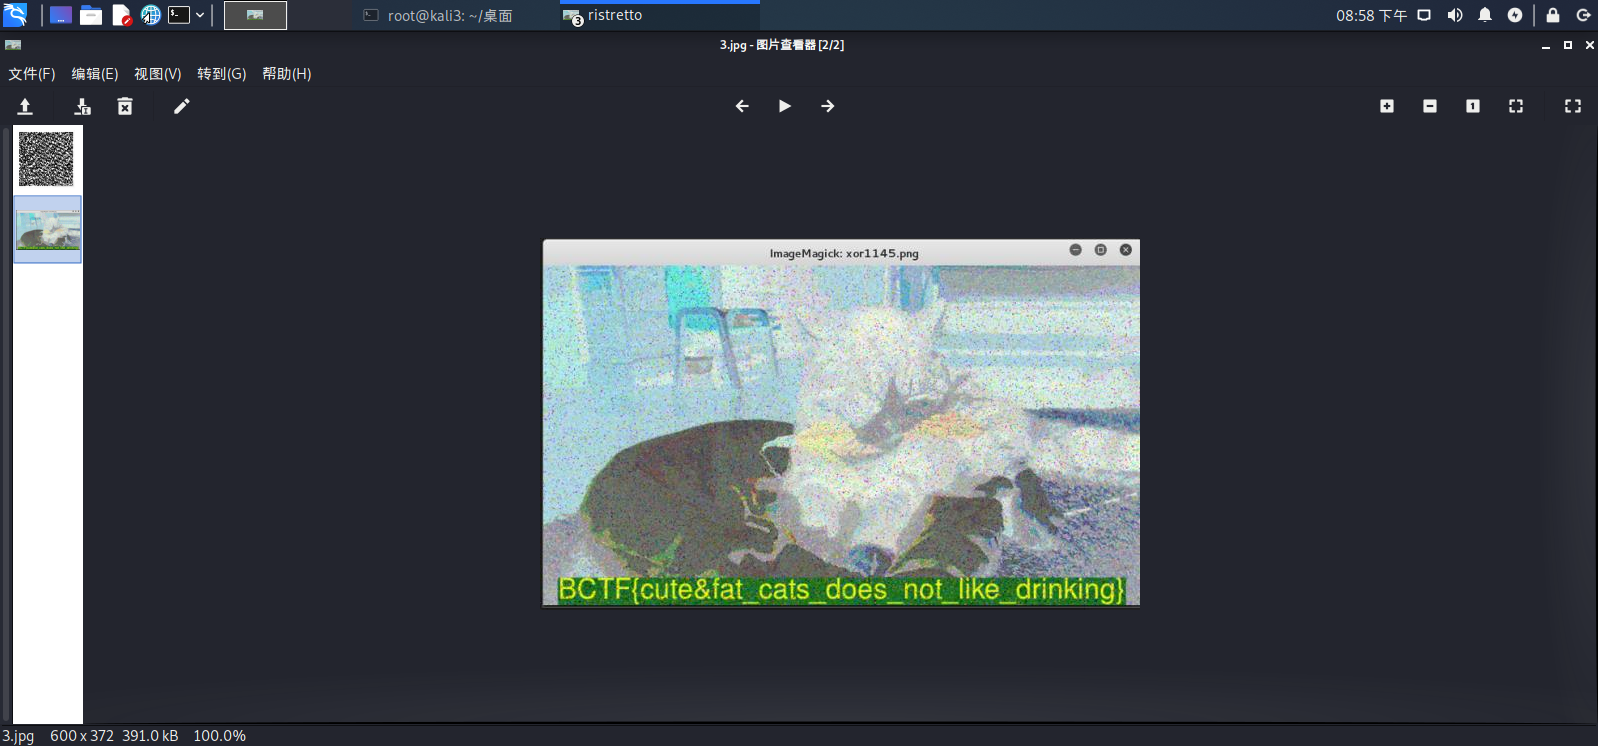Open the 帮助(H) menu
1598x746 pixels.
287,74
